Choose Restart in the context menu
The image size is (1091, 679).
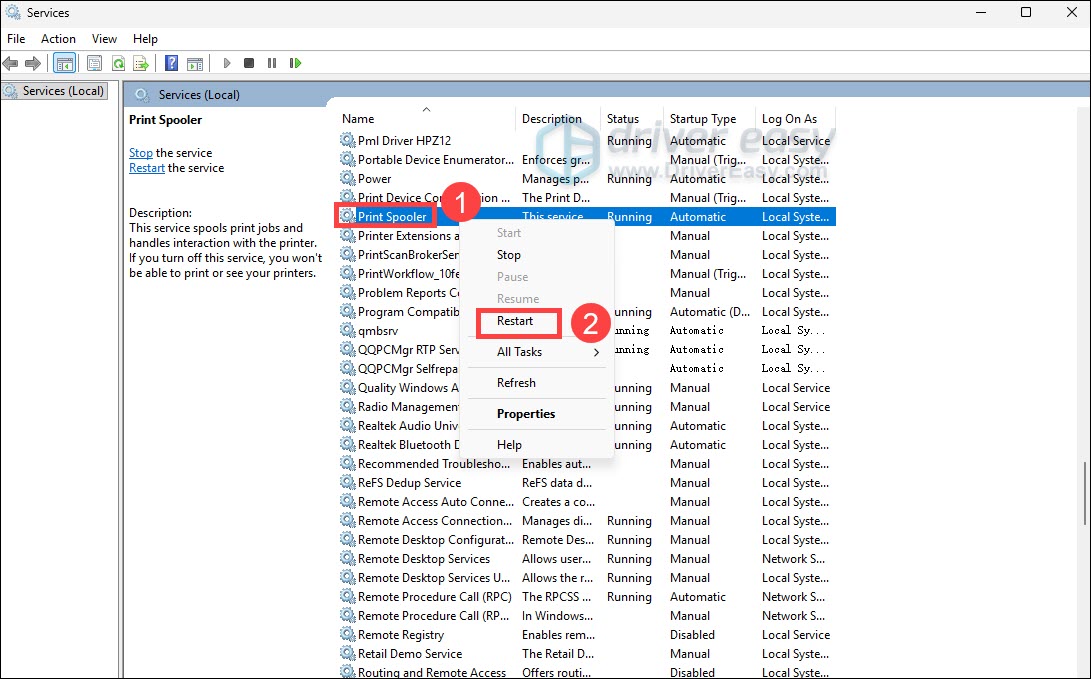[x=536, y=321]
